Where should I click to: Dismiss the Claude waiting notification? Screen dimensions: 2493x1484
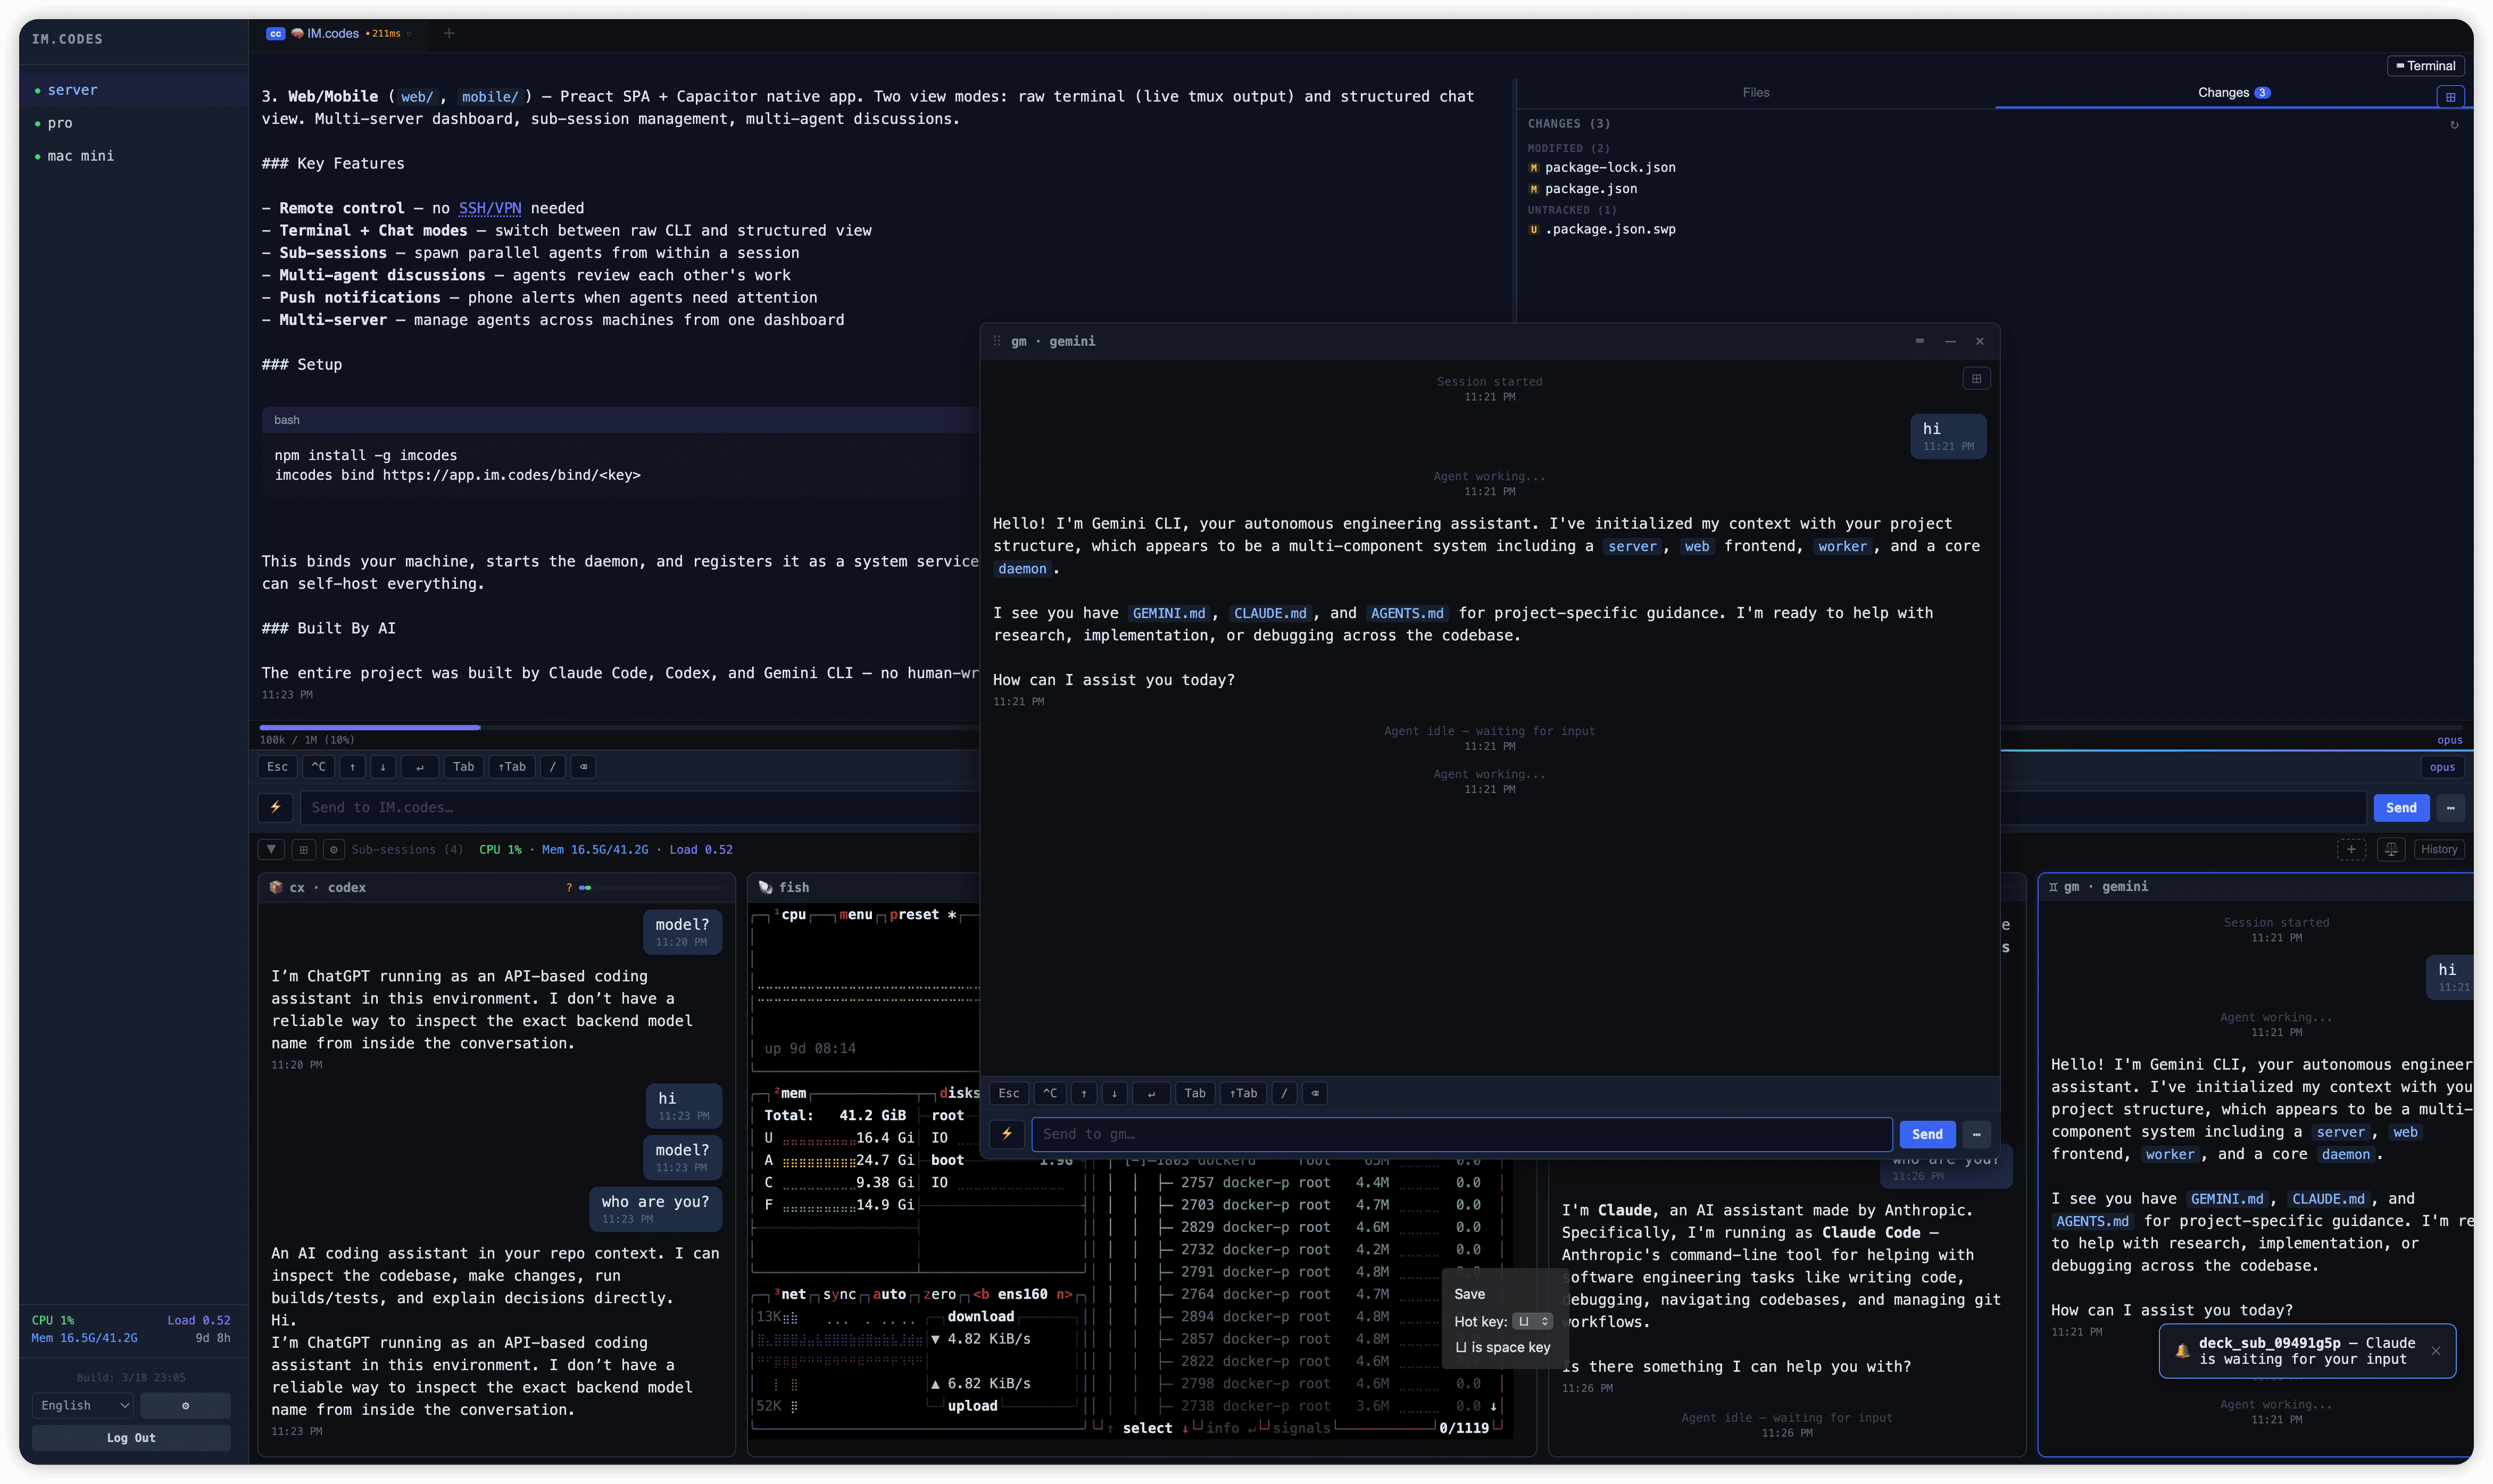tap(2435, 1351)
